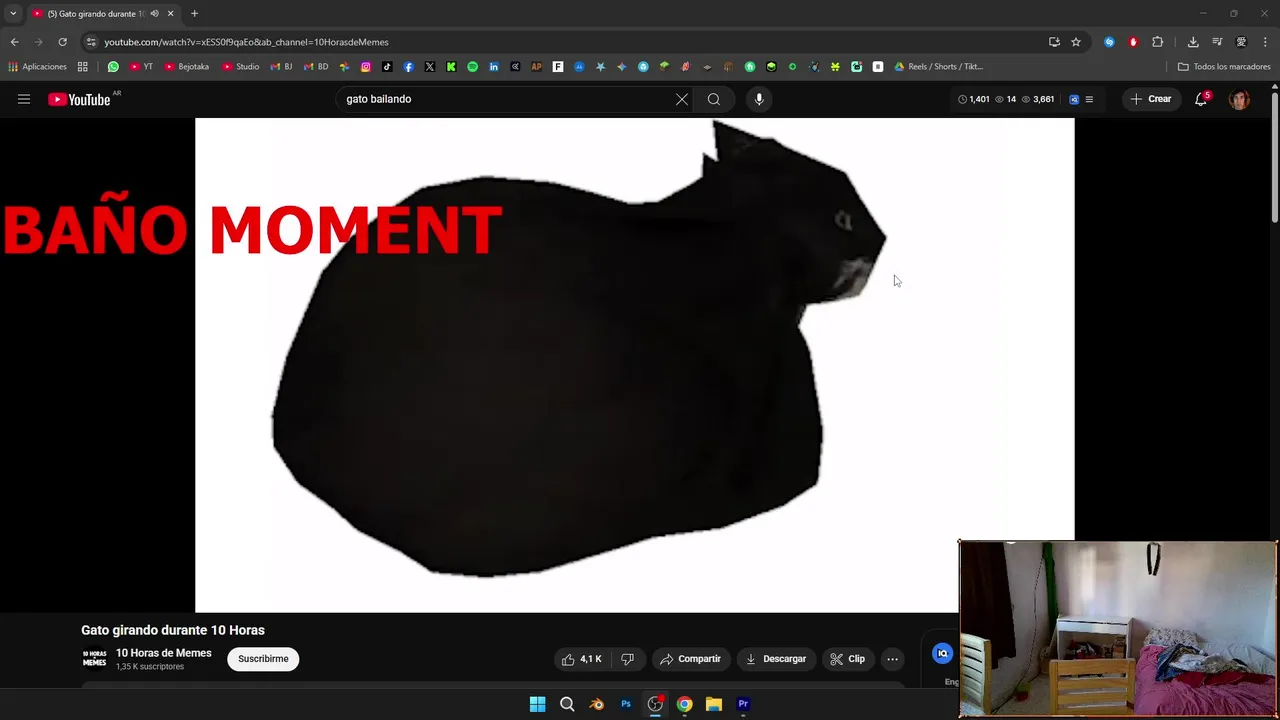Viewport: 1280px width, 720px height.
Task: Open the Studio bookmark
Action: pos(240,67)
